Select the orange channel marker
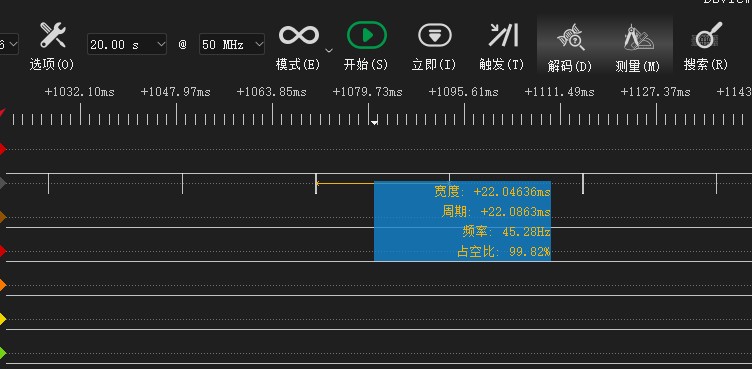 point(3,286)
